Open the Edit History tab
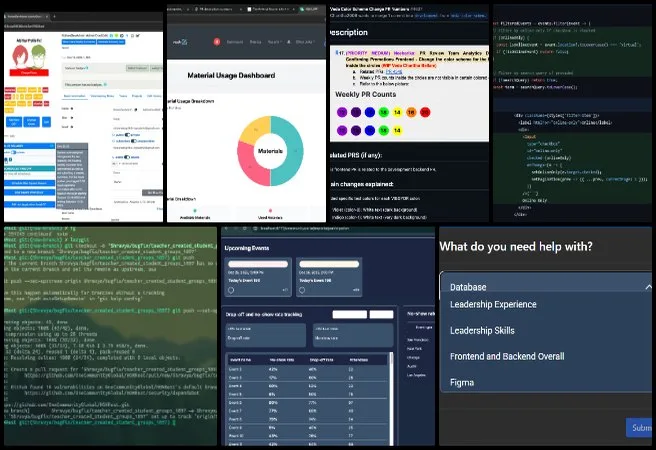Image resolution: width=656 pixels, height=450 pixels. pos(154,96)
